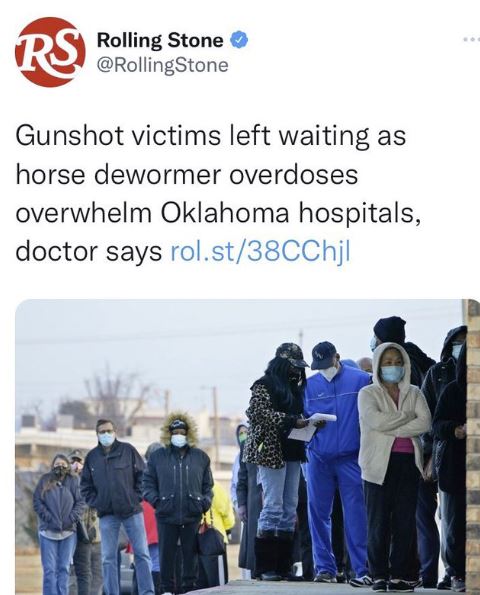Image resolution: width=480 pixels, height=595 pixels.
Task: Open the @RollingStone handle link
Action: click(162, 65)
